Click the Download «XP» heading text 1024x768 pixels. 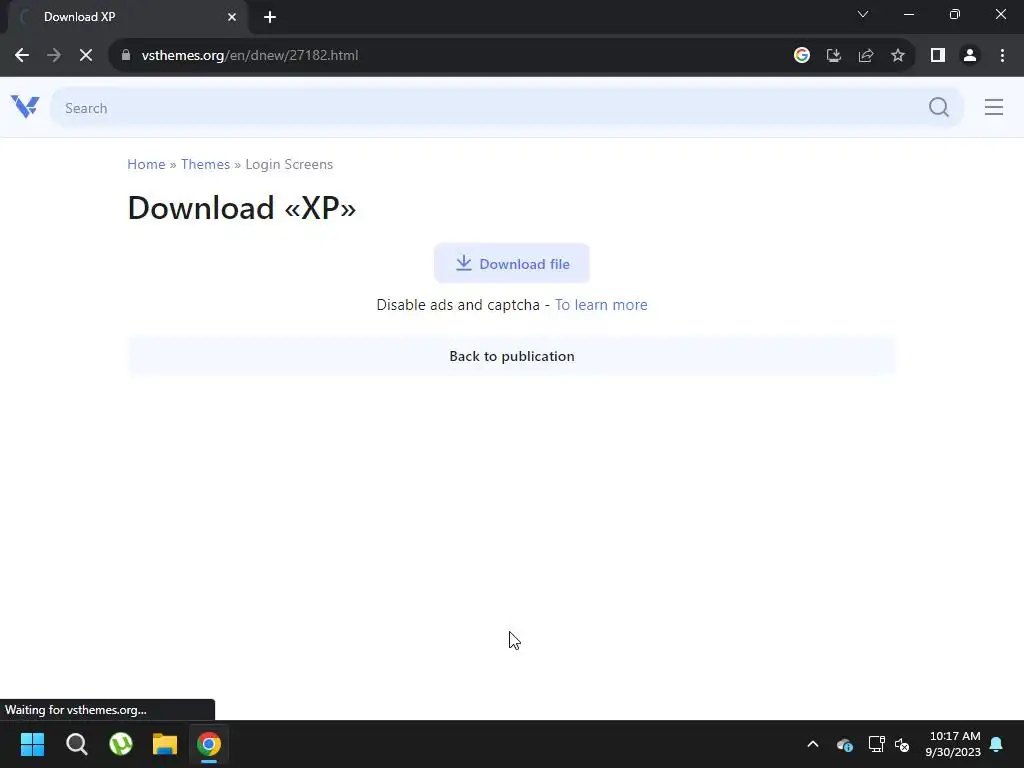coord(242,208)
